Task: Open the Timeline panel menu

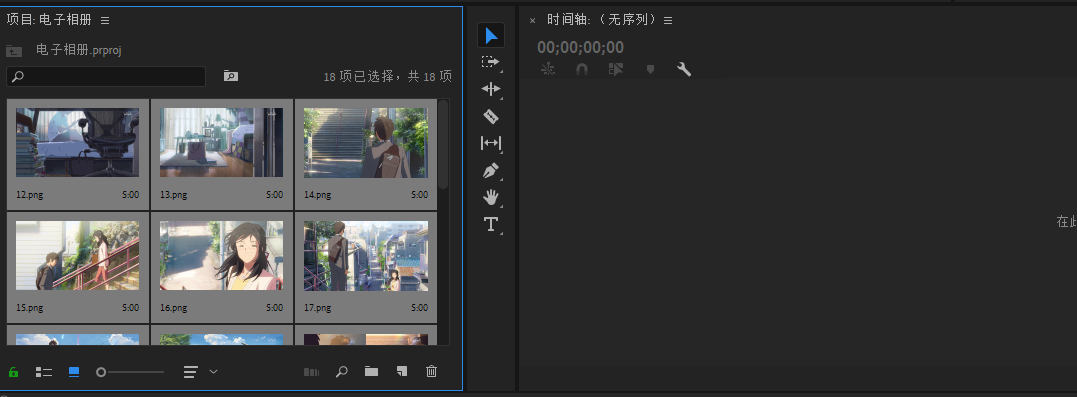Action: 668,21
